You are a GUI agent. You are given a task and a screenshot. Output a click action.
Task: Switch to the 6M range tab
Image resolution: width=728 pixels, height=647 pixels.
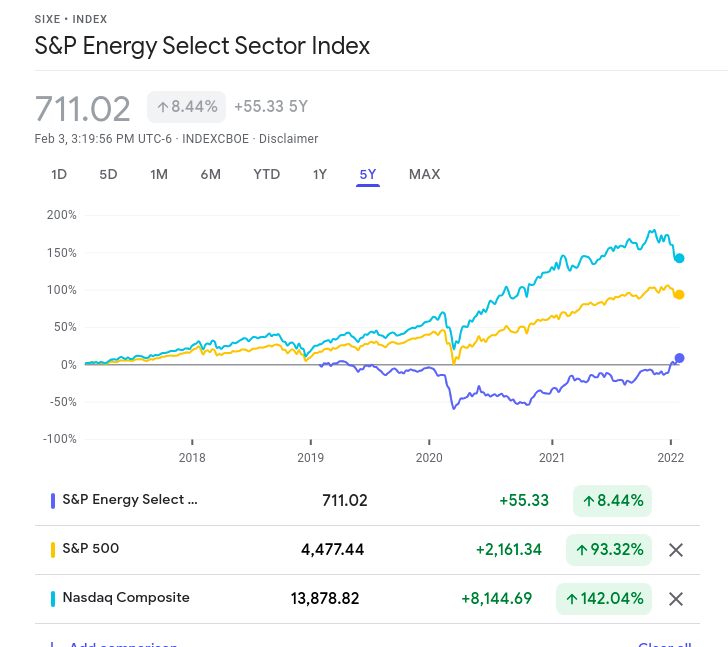pyautogui.click(x=210, y=174)
